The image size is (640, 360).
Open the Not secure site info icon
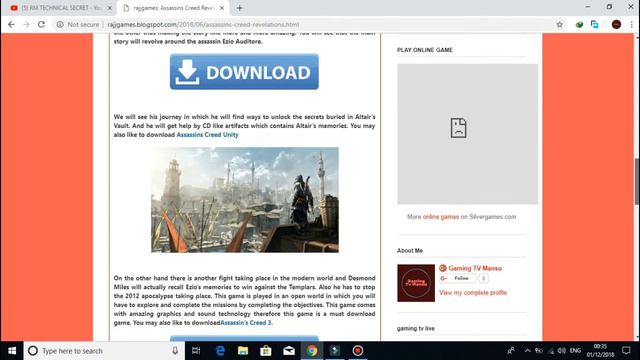coord(60,24)
